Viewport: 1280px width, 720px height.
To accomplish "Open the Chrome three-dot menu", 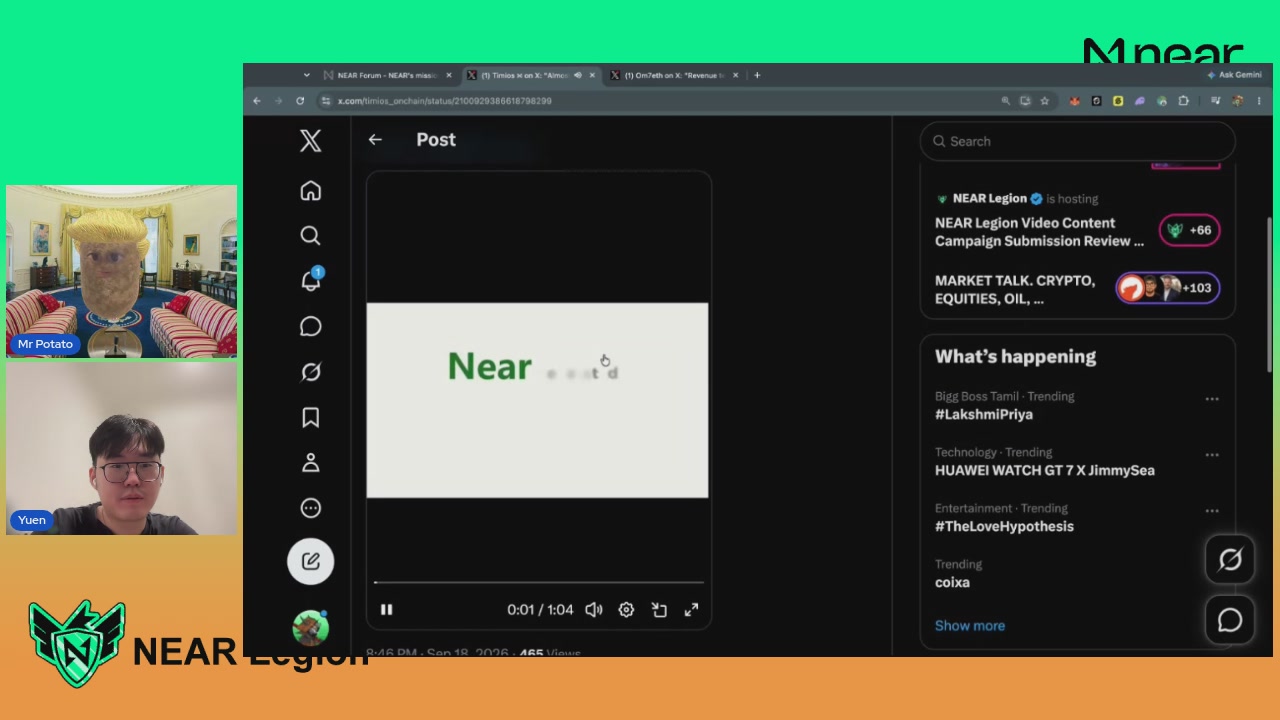I will click(1259, 101).
